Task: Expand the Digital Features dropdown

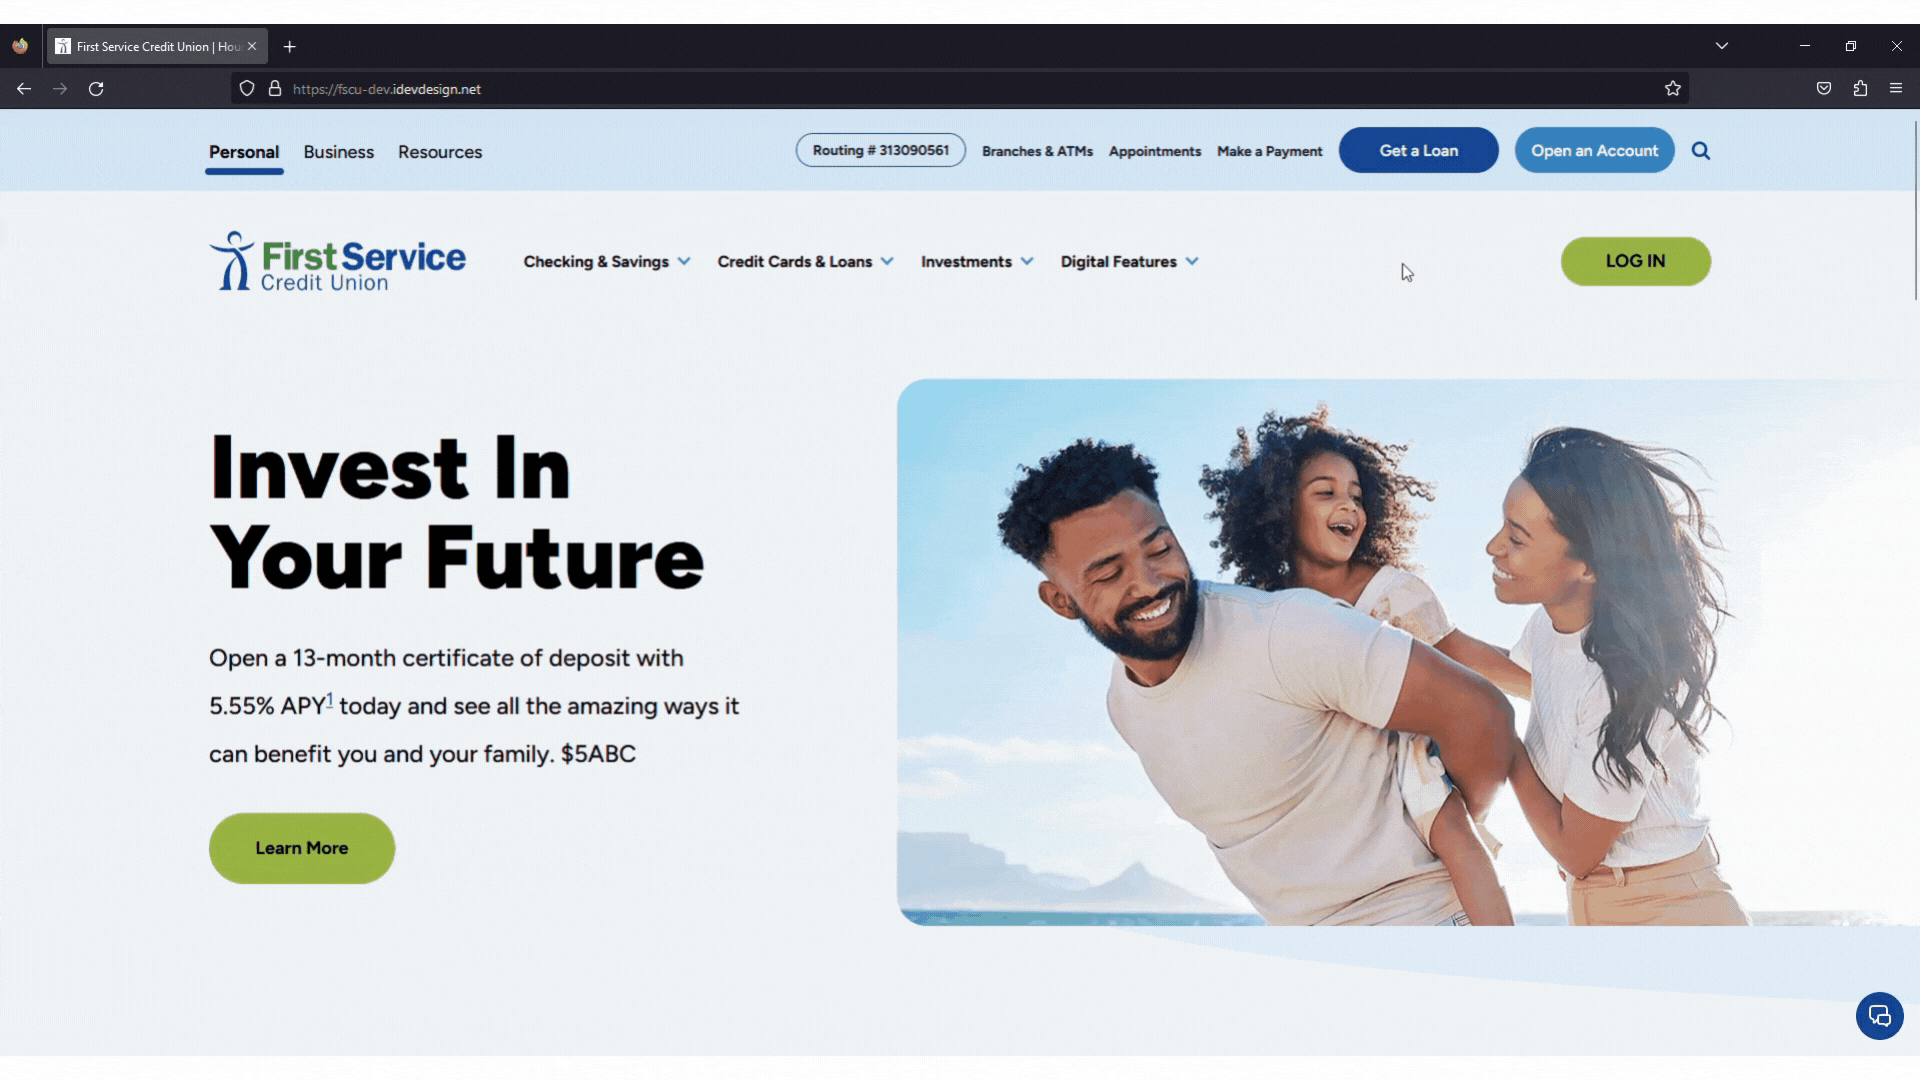Action: pyautogui.click(x=1129, y=262)
